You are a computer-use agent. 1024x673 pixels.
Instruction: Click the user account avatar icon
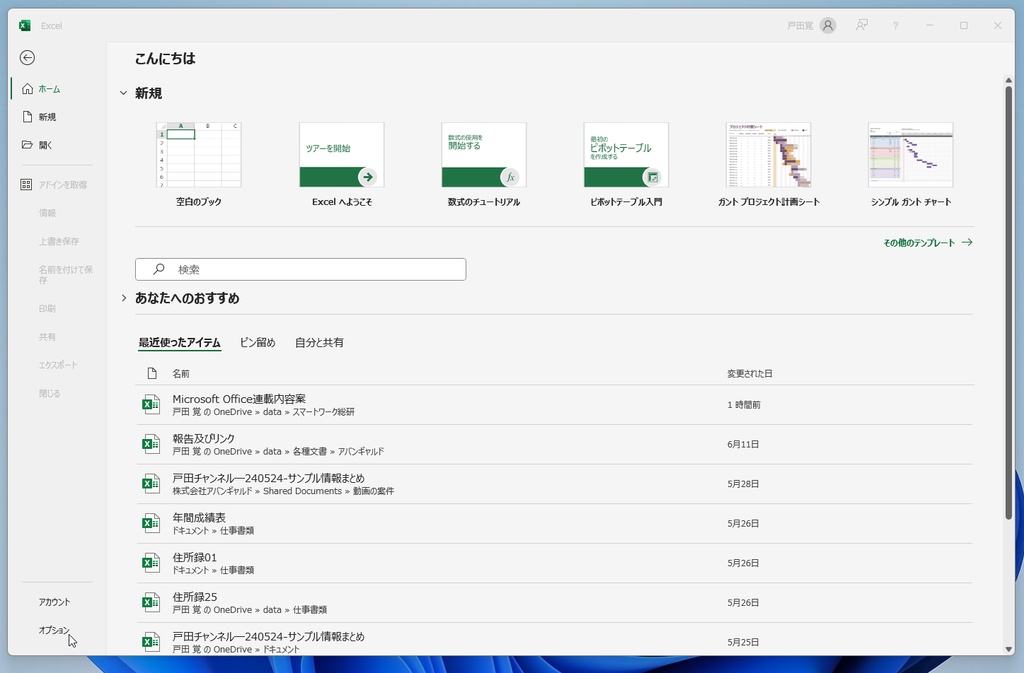click(827, 25)
